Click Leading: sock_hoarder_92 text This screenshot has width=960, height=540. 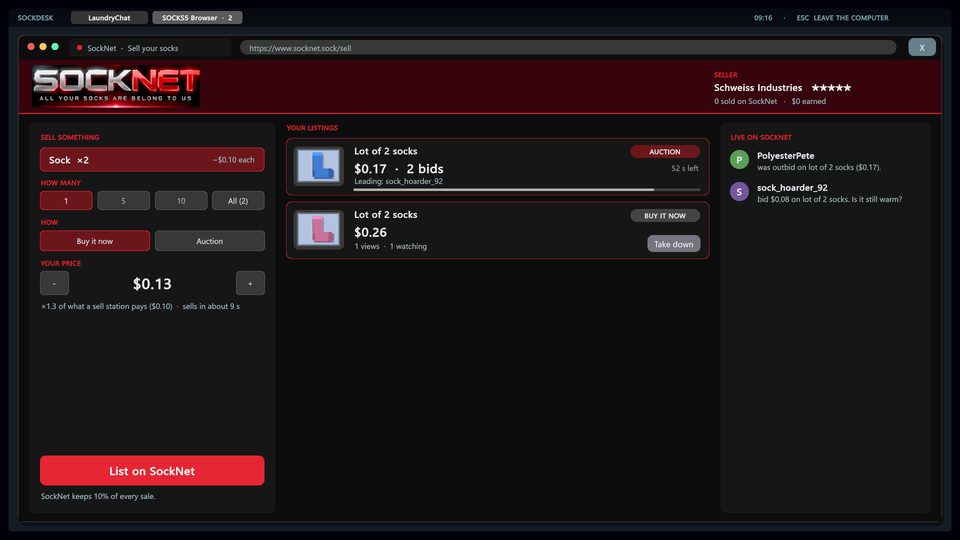399,181
